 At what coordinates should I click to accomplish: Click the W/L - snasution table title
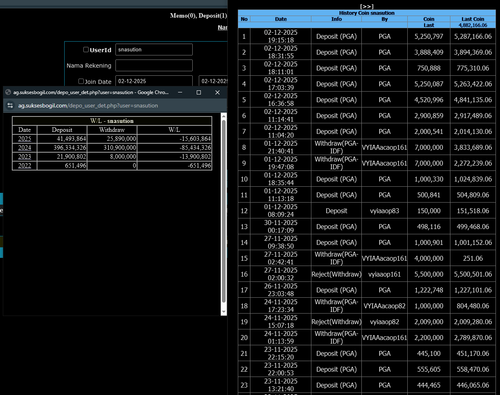[x=112, y=121]
